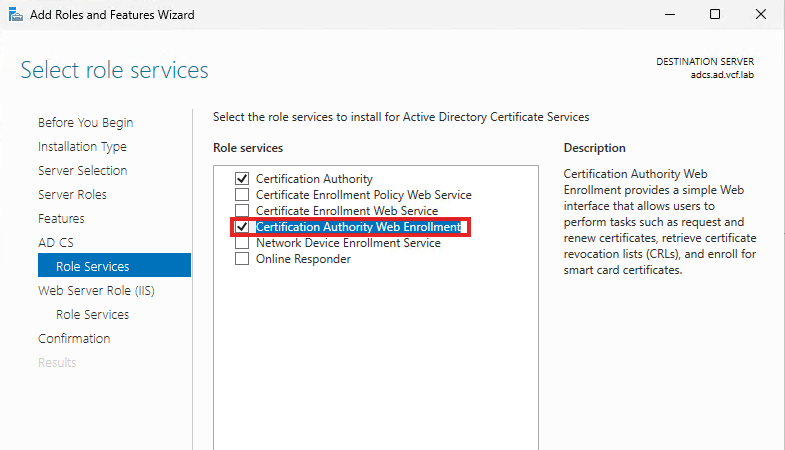Screen dimensions: 785x450
Task: Go to the Confirmation step
Action: (x=74, y=339)
